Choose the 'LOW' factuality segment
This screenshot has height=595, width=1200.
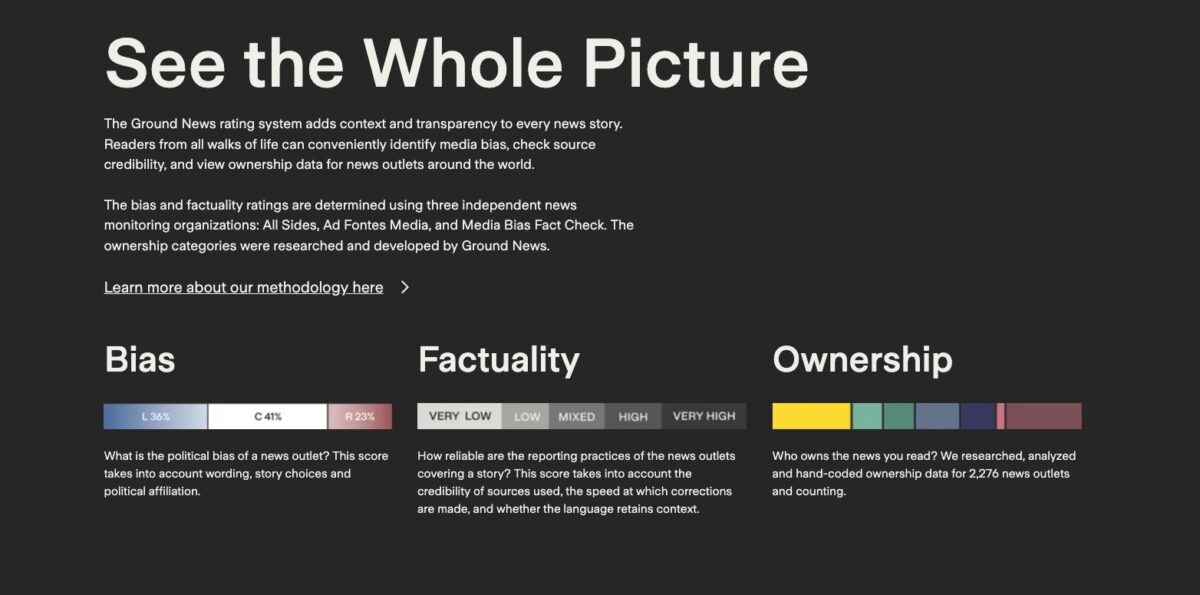527,416
